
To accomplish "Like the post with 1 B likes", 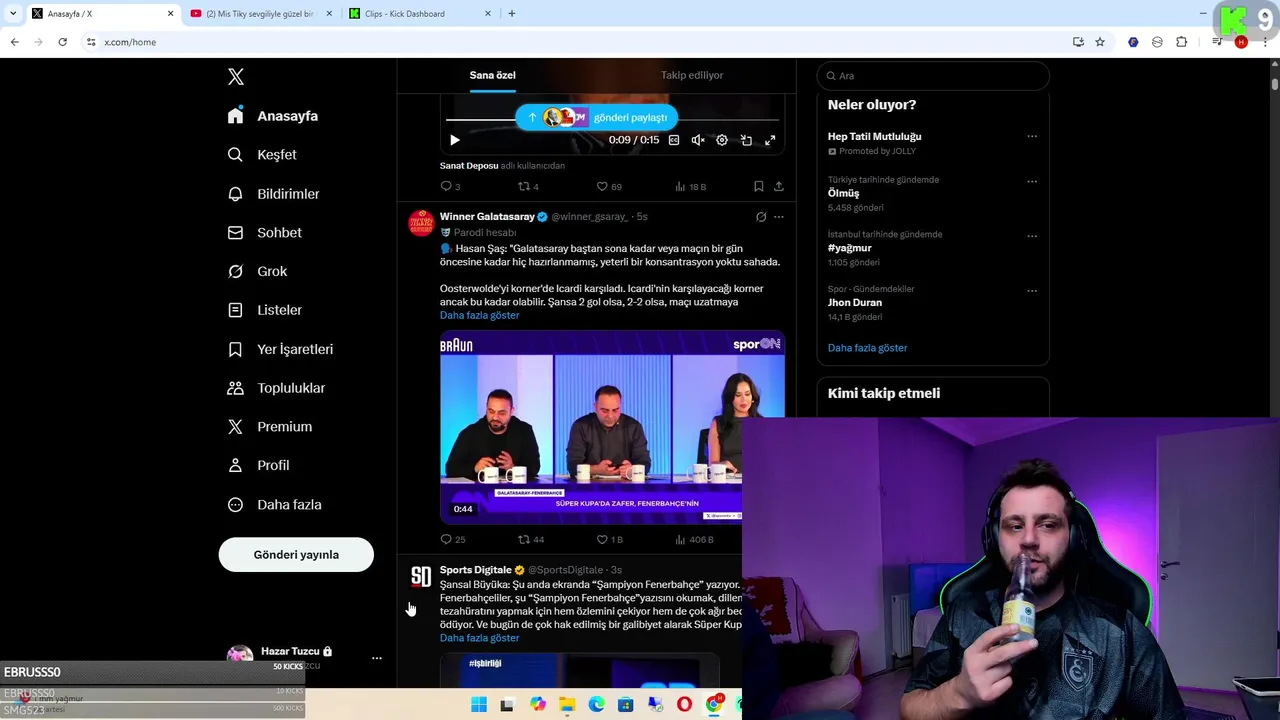I will [x=609, y=540].
